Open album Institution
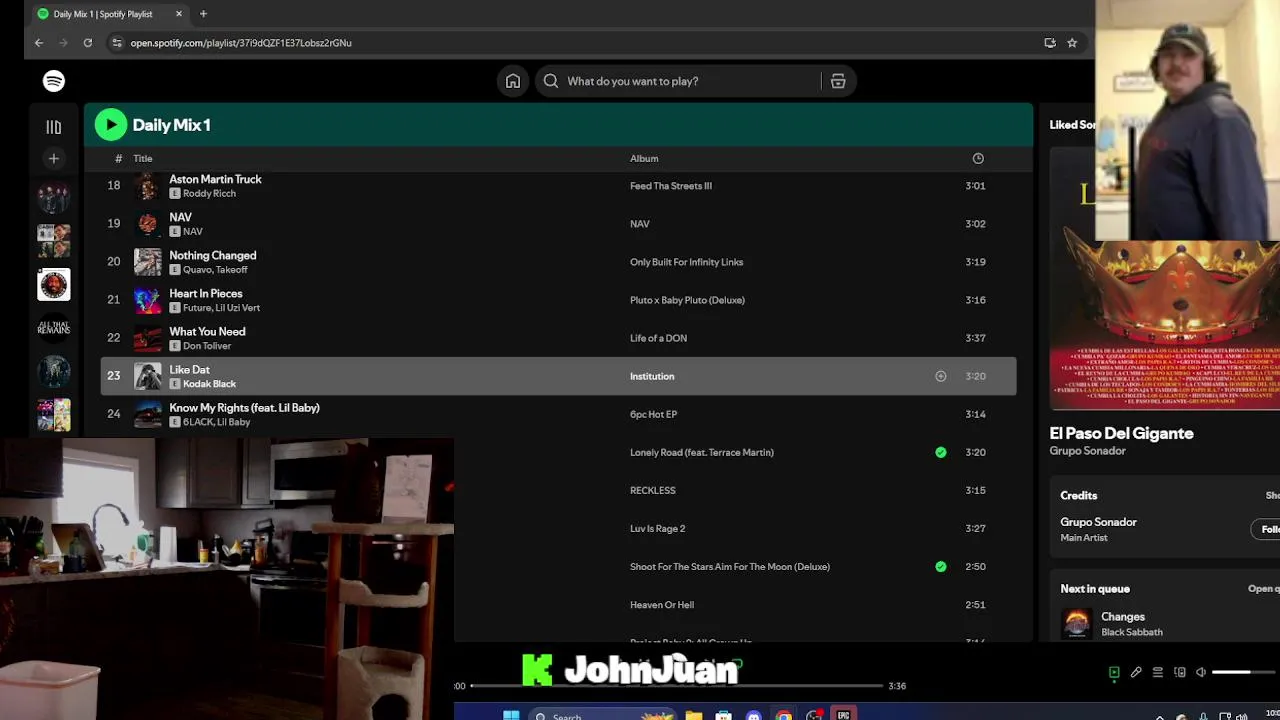The height and width of the screenshot is (720, 1280). tap(652, 376)
